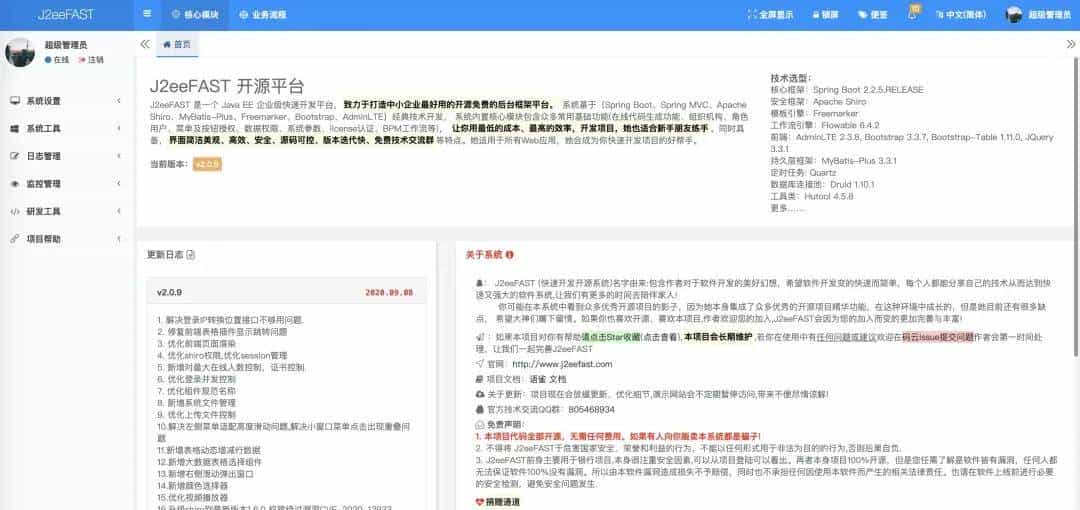The image size is (1080, 510).
Task: Click the 在线 status link
Action: tap(58, 60)
